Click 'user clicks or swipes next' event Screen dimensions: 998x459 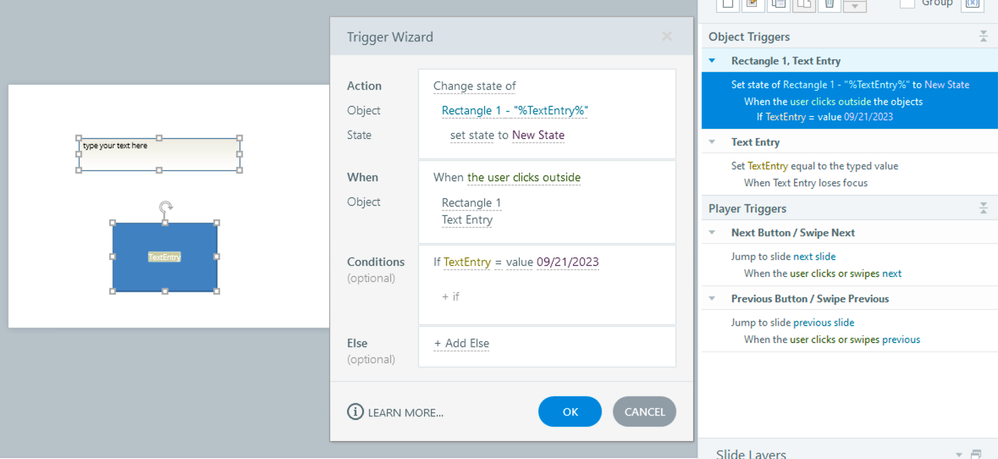point(846,273)
